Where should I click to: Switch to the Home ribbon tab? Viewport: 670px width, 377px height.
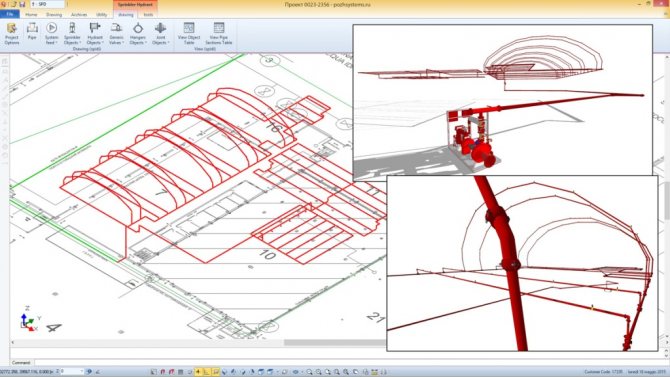coord(31,15)
